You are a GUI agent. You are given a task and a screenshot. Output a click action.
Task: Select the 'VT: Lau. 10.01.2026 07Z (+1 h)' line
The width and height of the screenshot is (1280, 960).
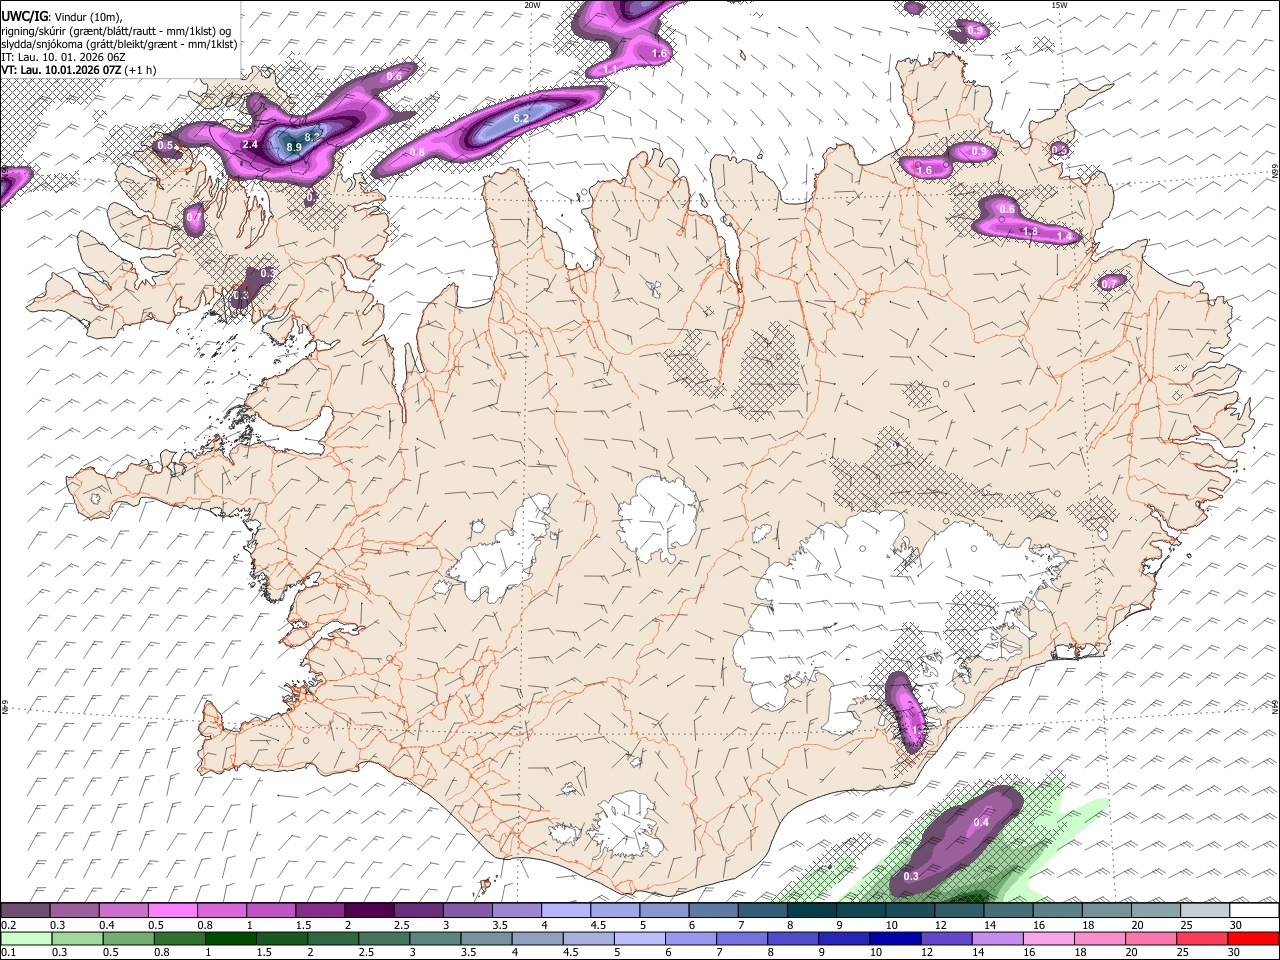tap(79, 70)
